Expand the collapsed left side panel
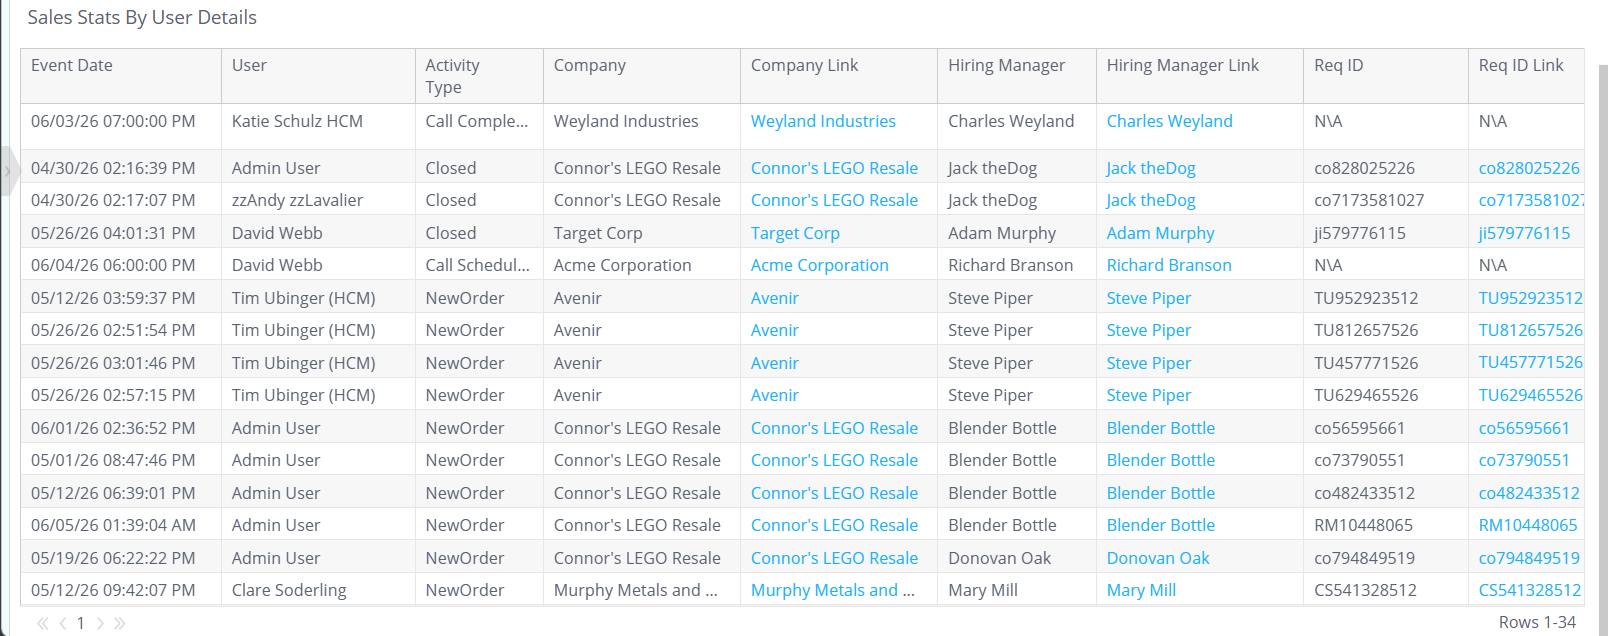The height and width of the screenshot is (636, 1608). pyautogui.click(x=7, y=171)
